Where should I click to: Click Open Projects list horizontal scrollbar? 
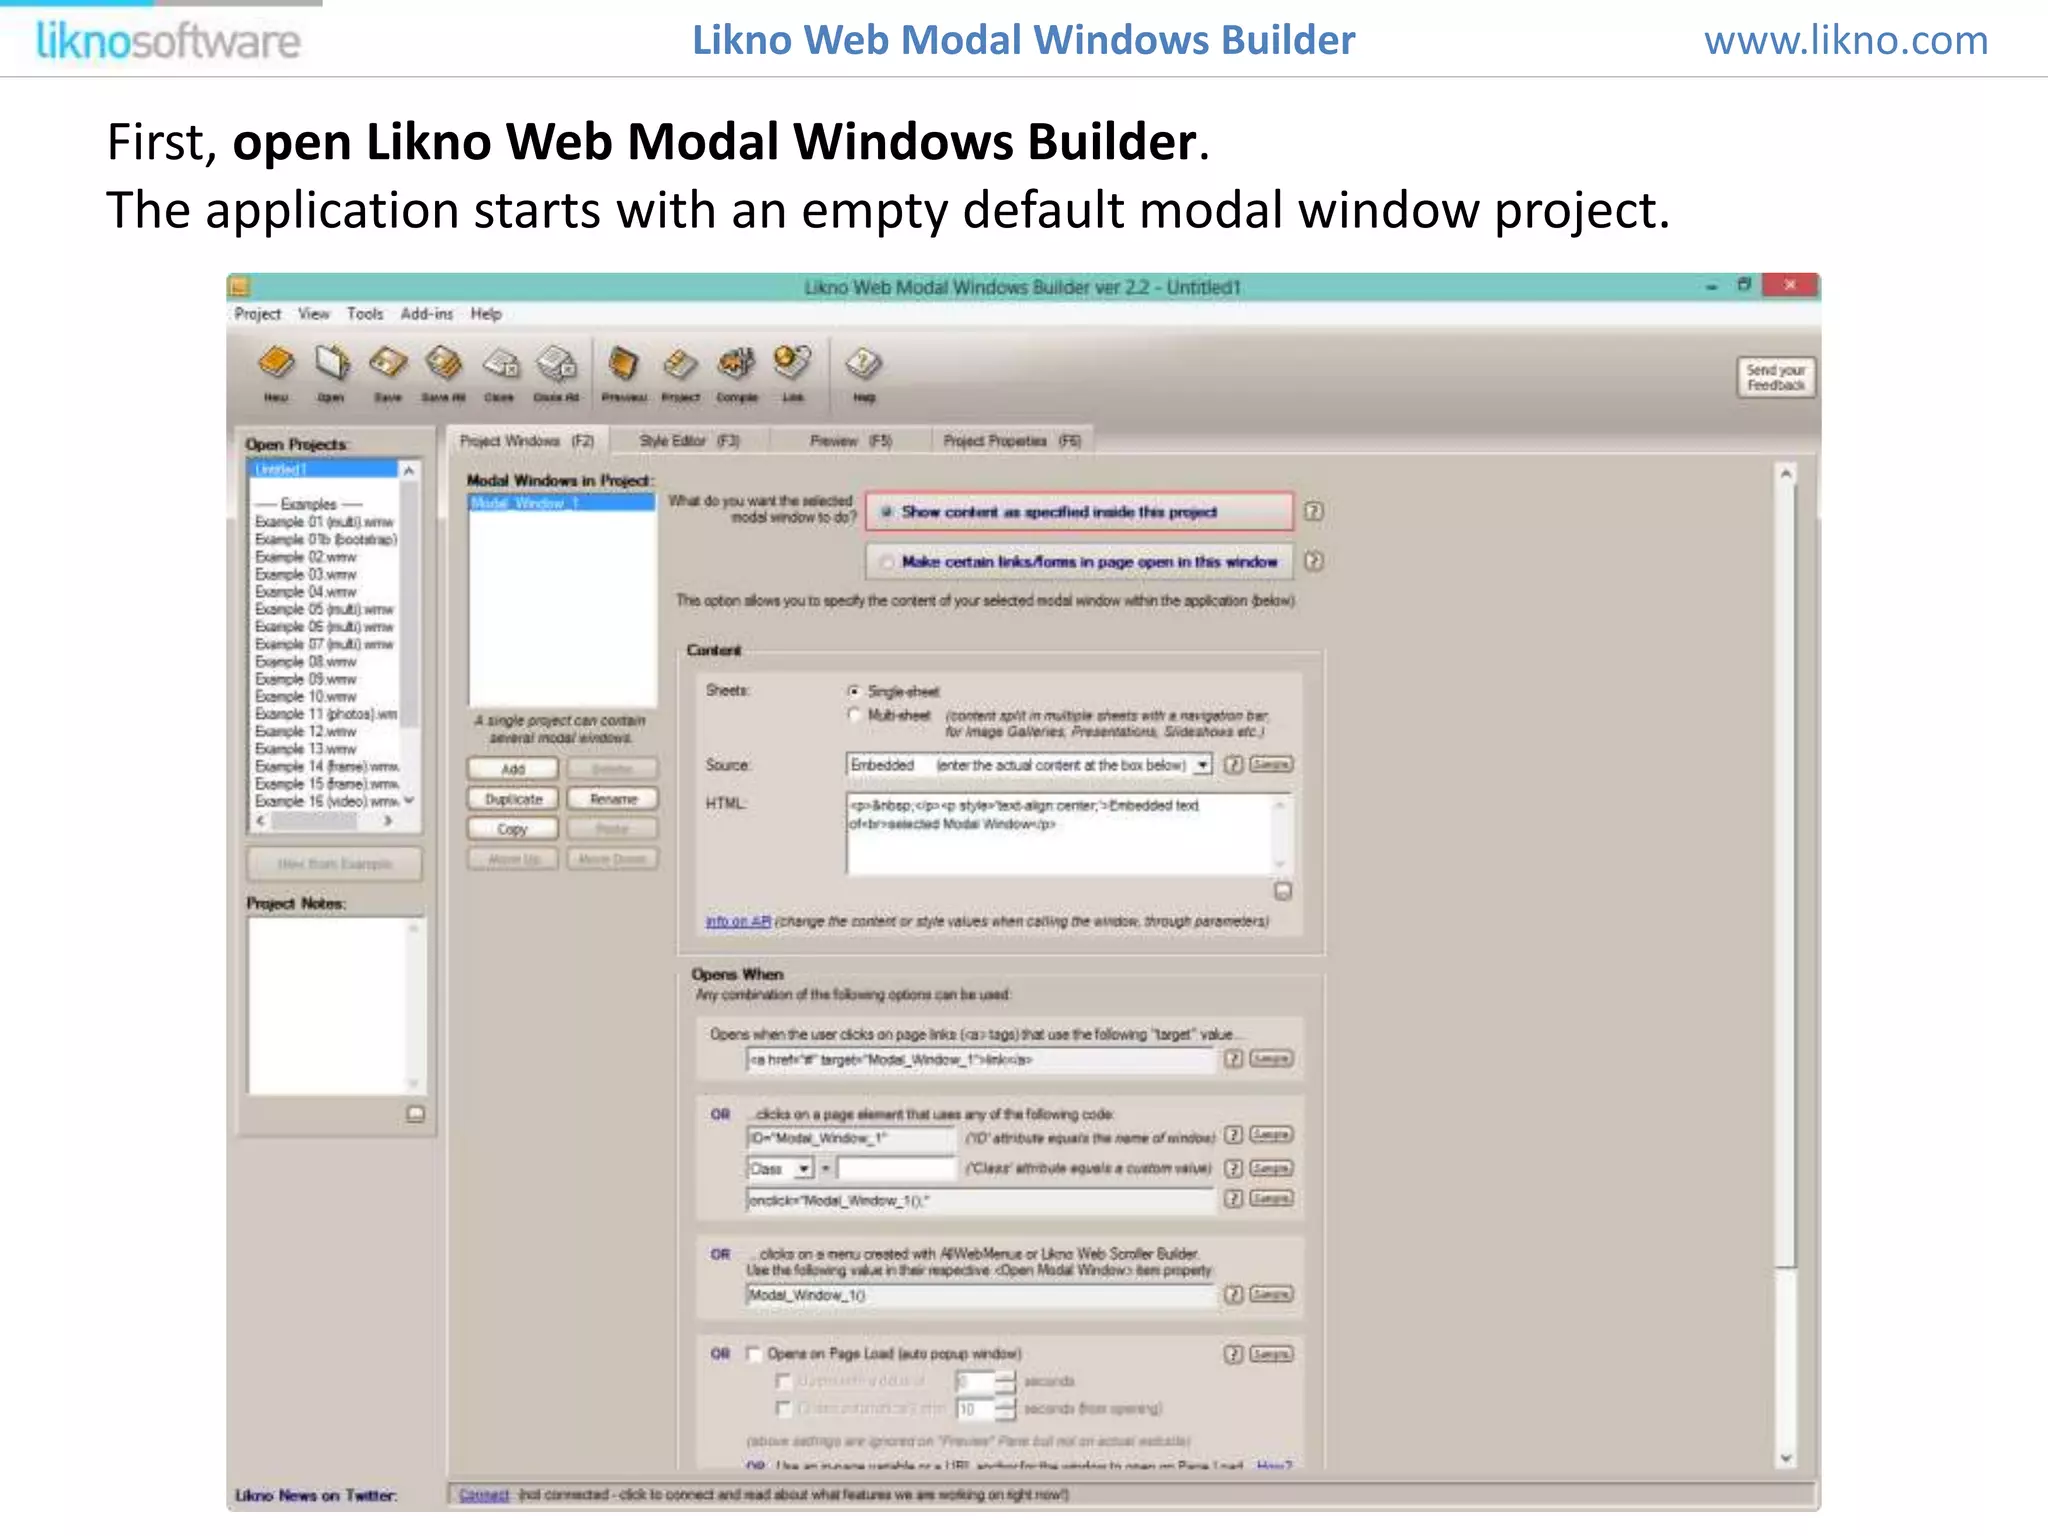click(324, 821)
